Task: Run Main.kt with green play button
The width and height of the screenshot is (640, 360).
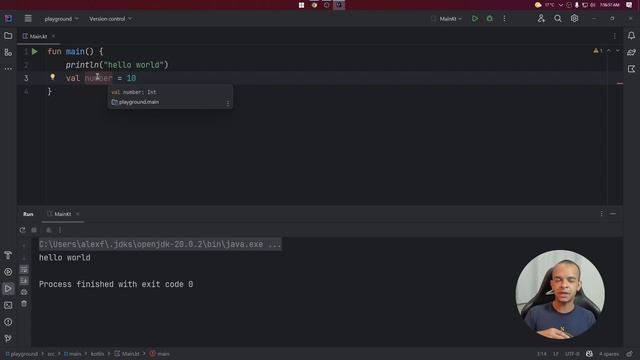Action: [475, 19]
